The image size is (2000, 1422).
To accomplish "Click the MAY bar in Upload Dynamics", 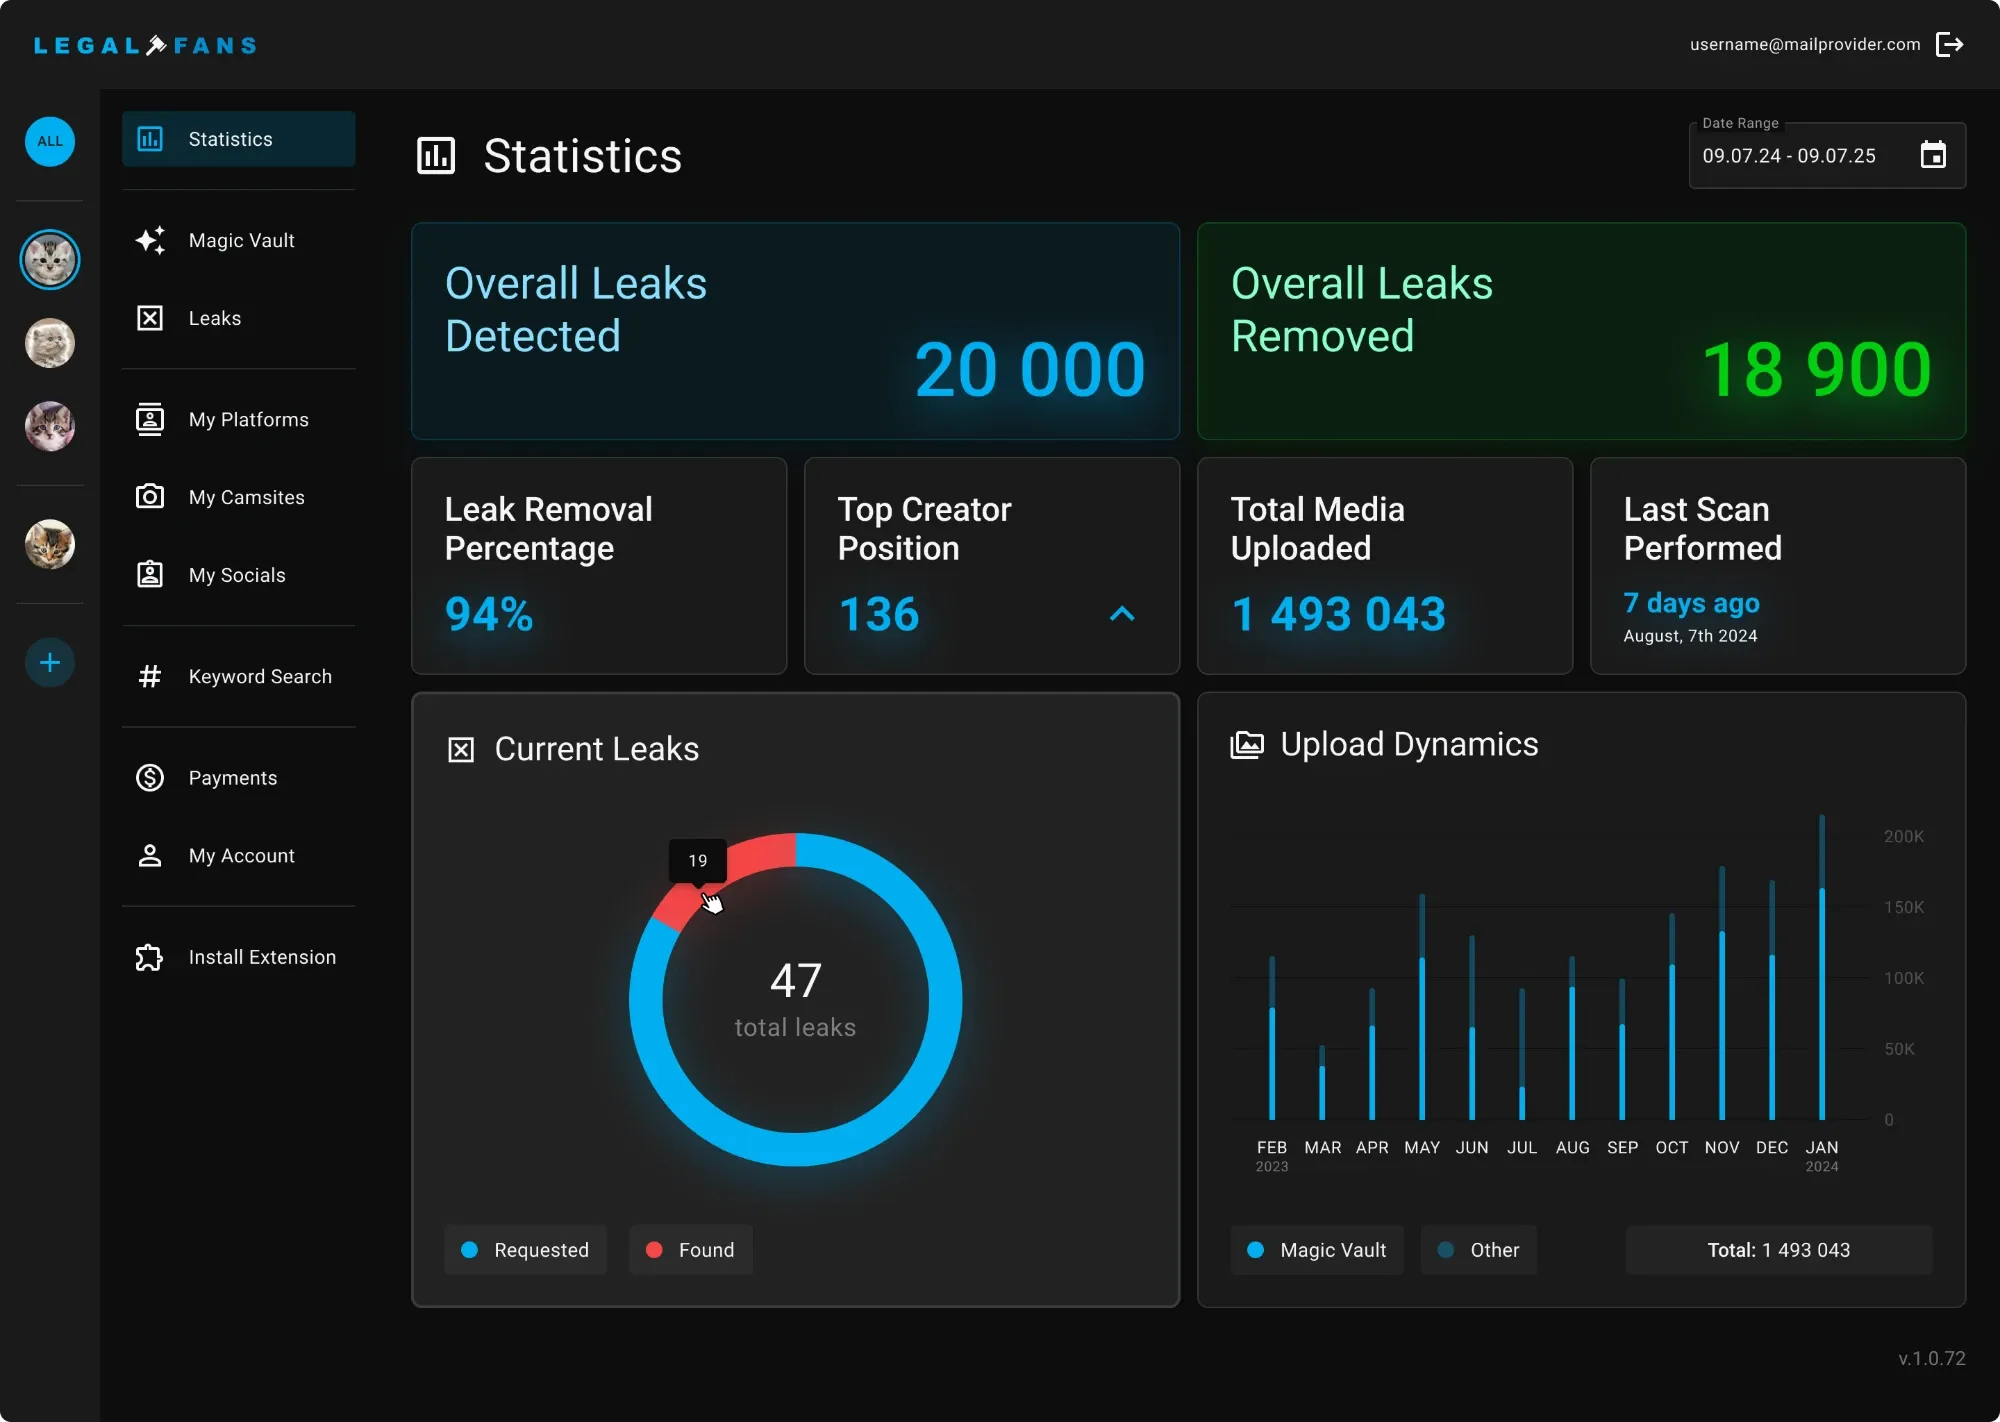I will click(x=1422, y=1007).
